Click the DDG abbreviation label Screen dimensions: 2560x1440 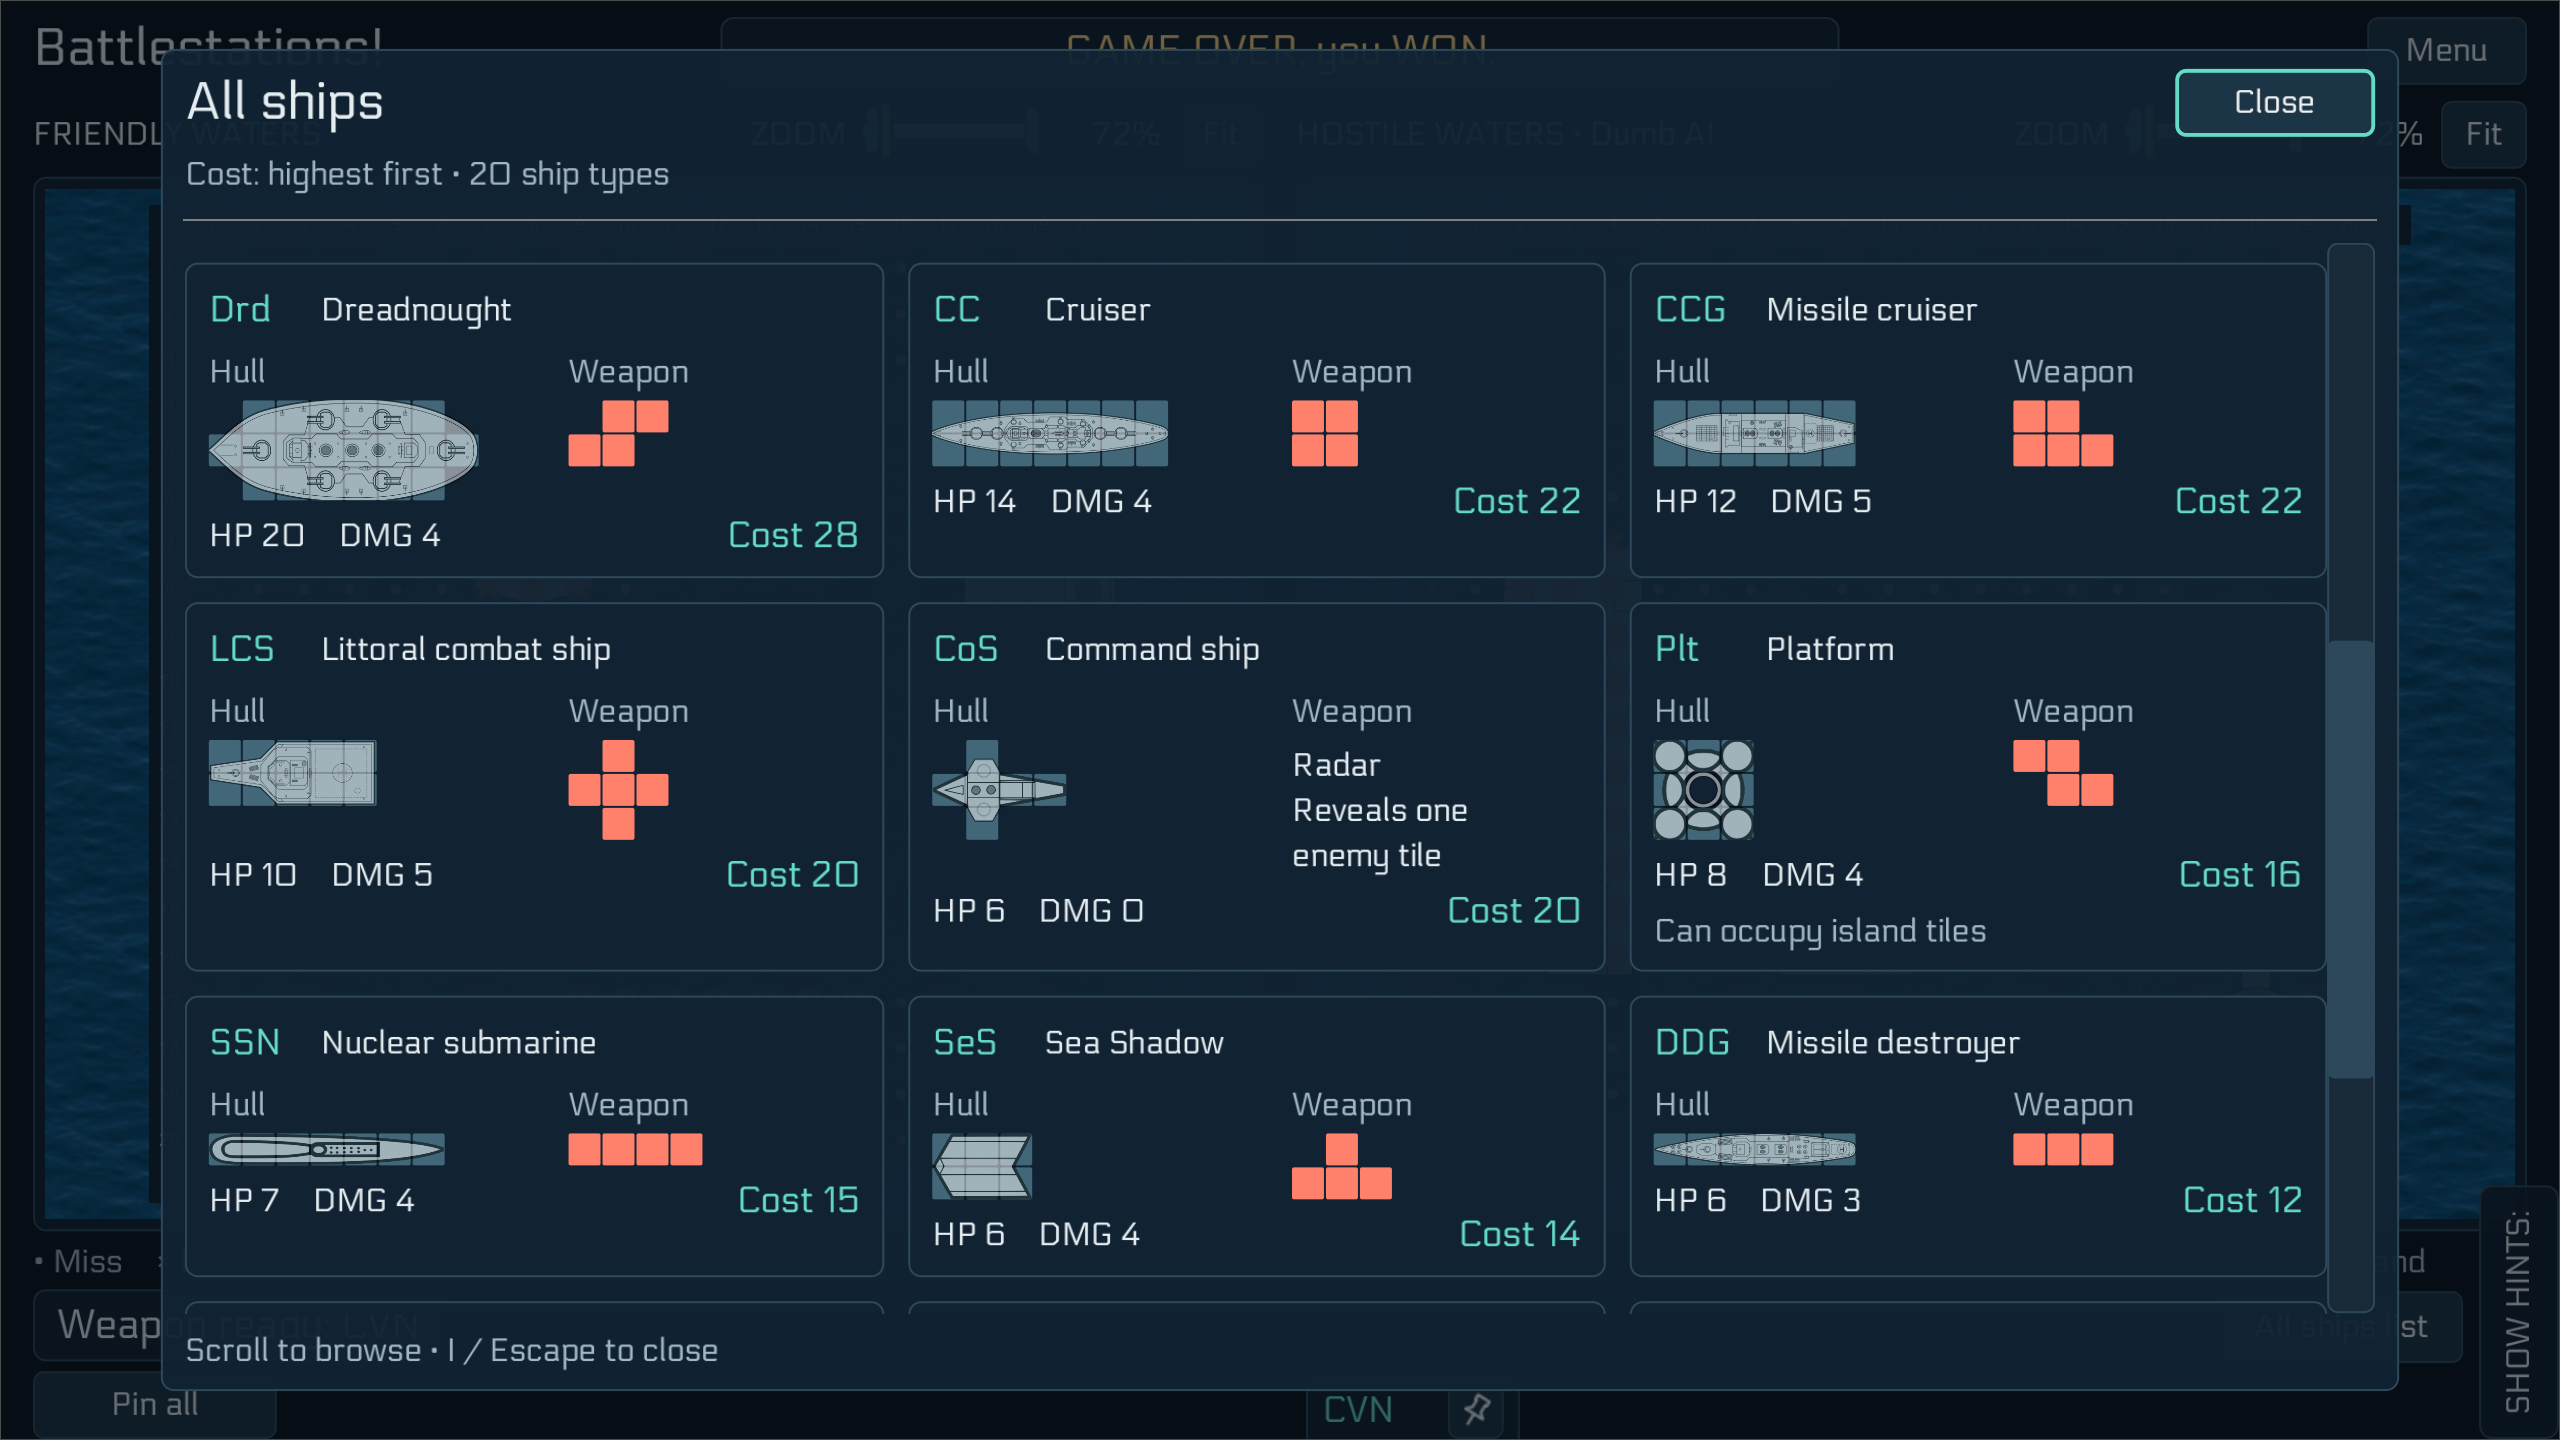pyautogui.click(x=1692, y=1042)
